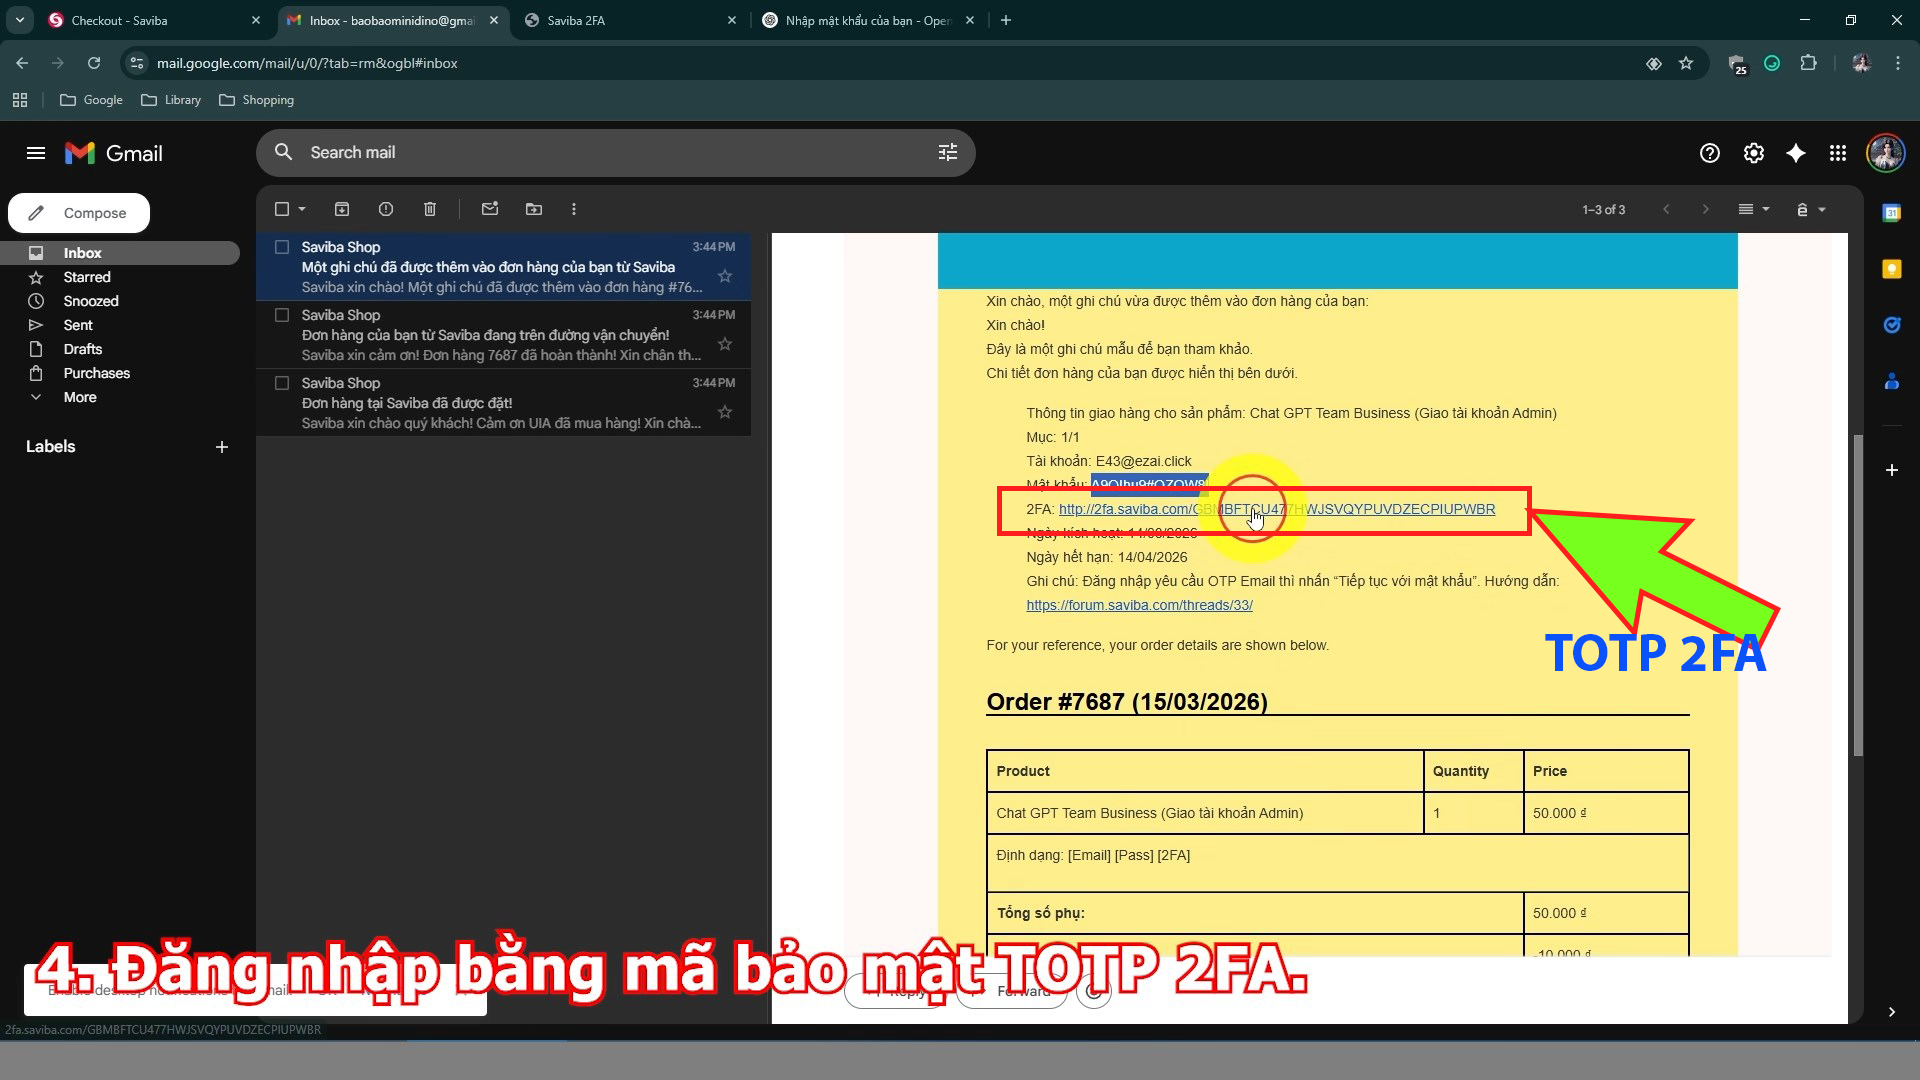
Task: Open Gmail settings gear icon
Action: [1754, 153]
